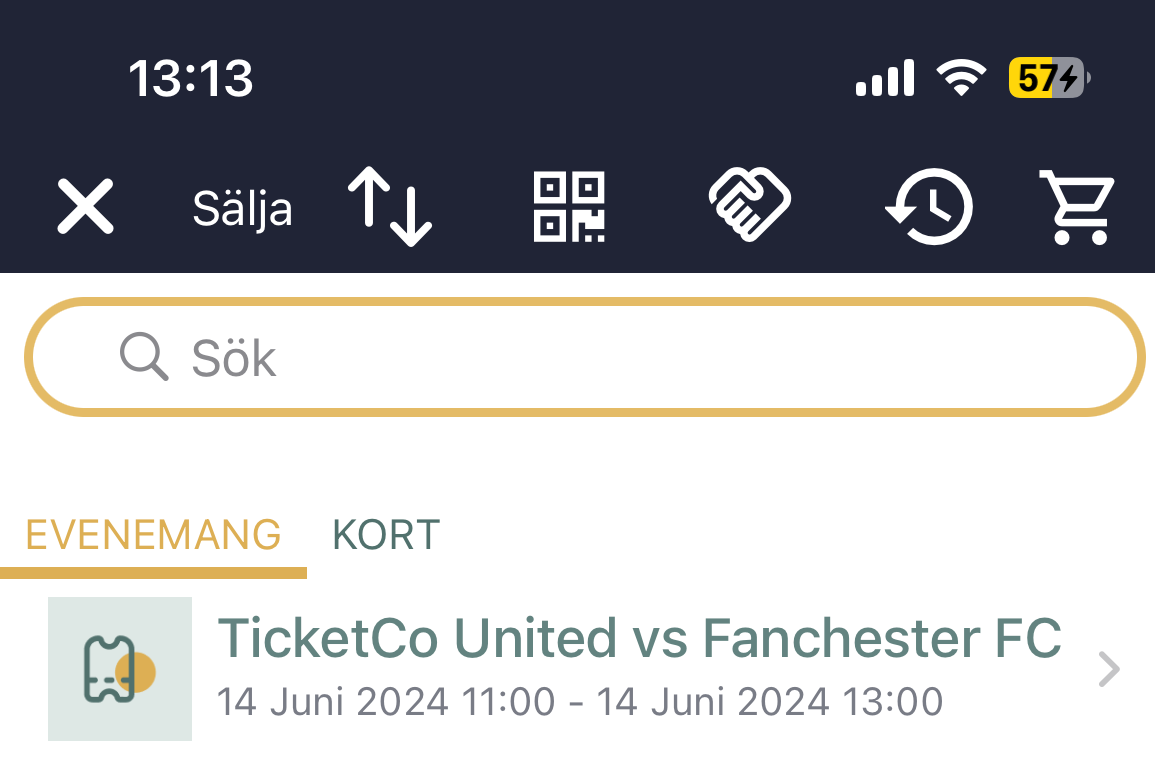The image size is (1155, 758).
Task: Open the shopping cart
Action: 1077,208
